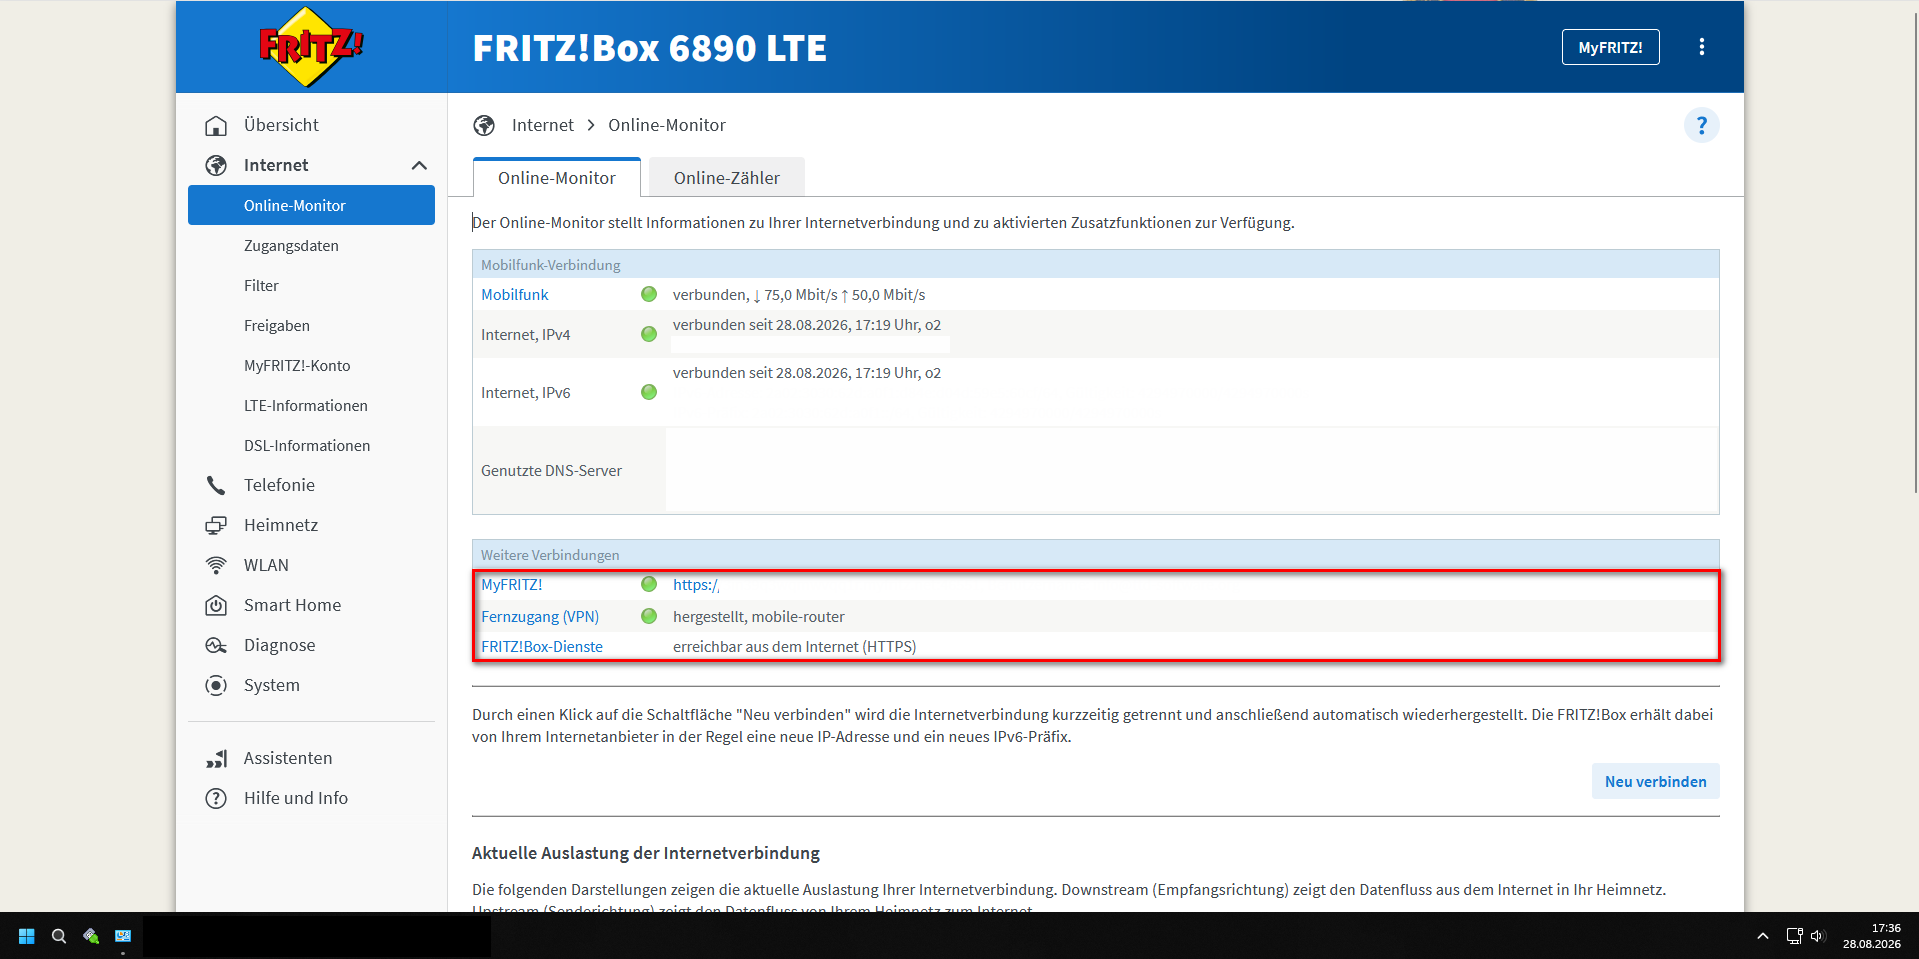Click the Internet, IPv6 green status dot

pyautogui.click(x=649, y=392)
